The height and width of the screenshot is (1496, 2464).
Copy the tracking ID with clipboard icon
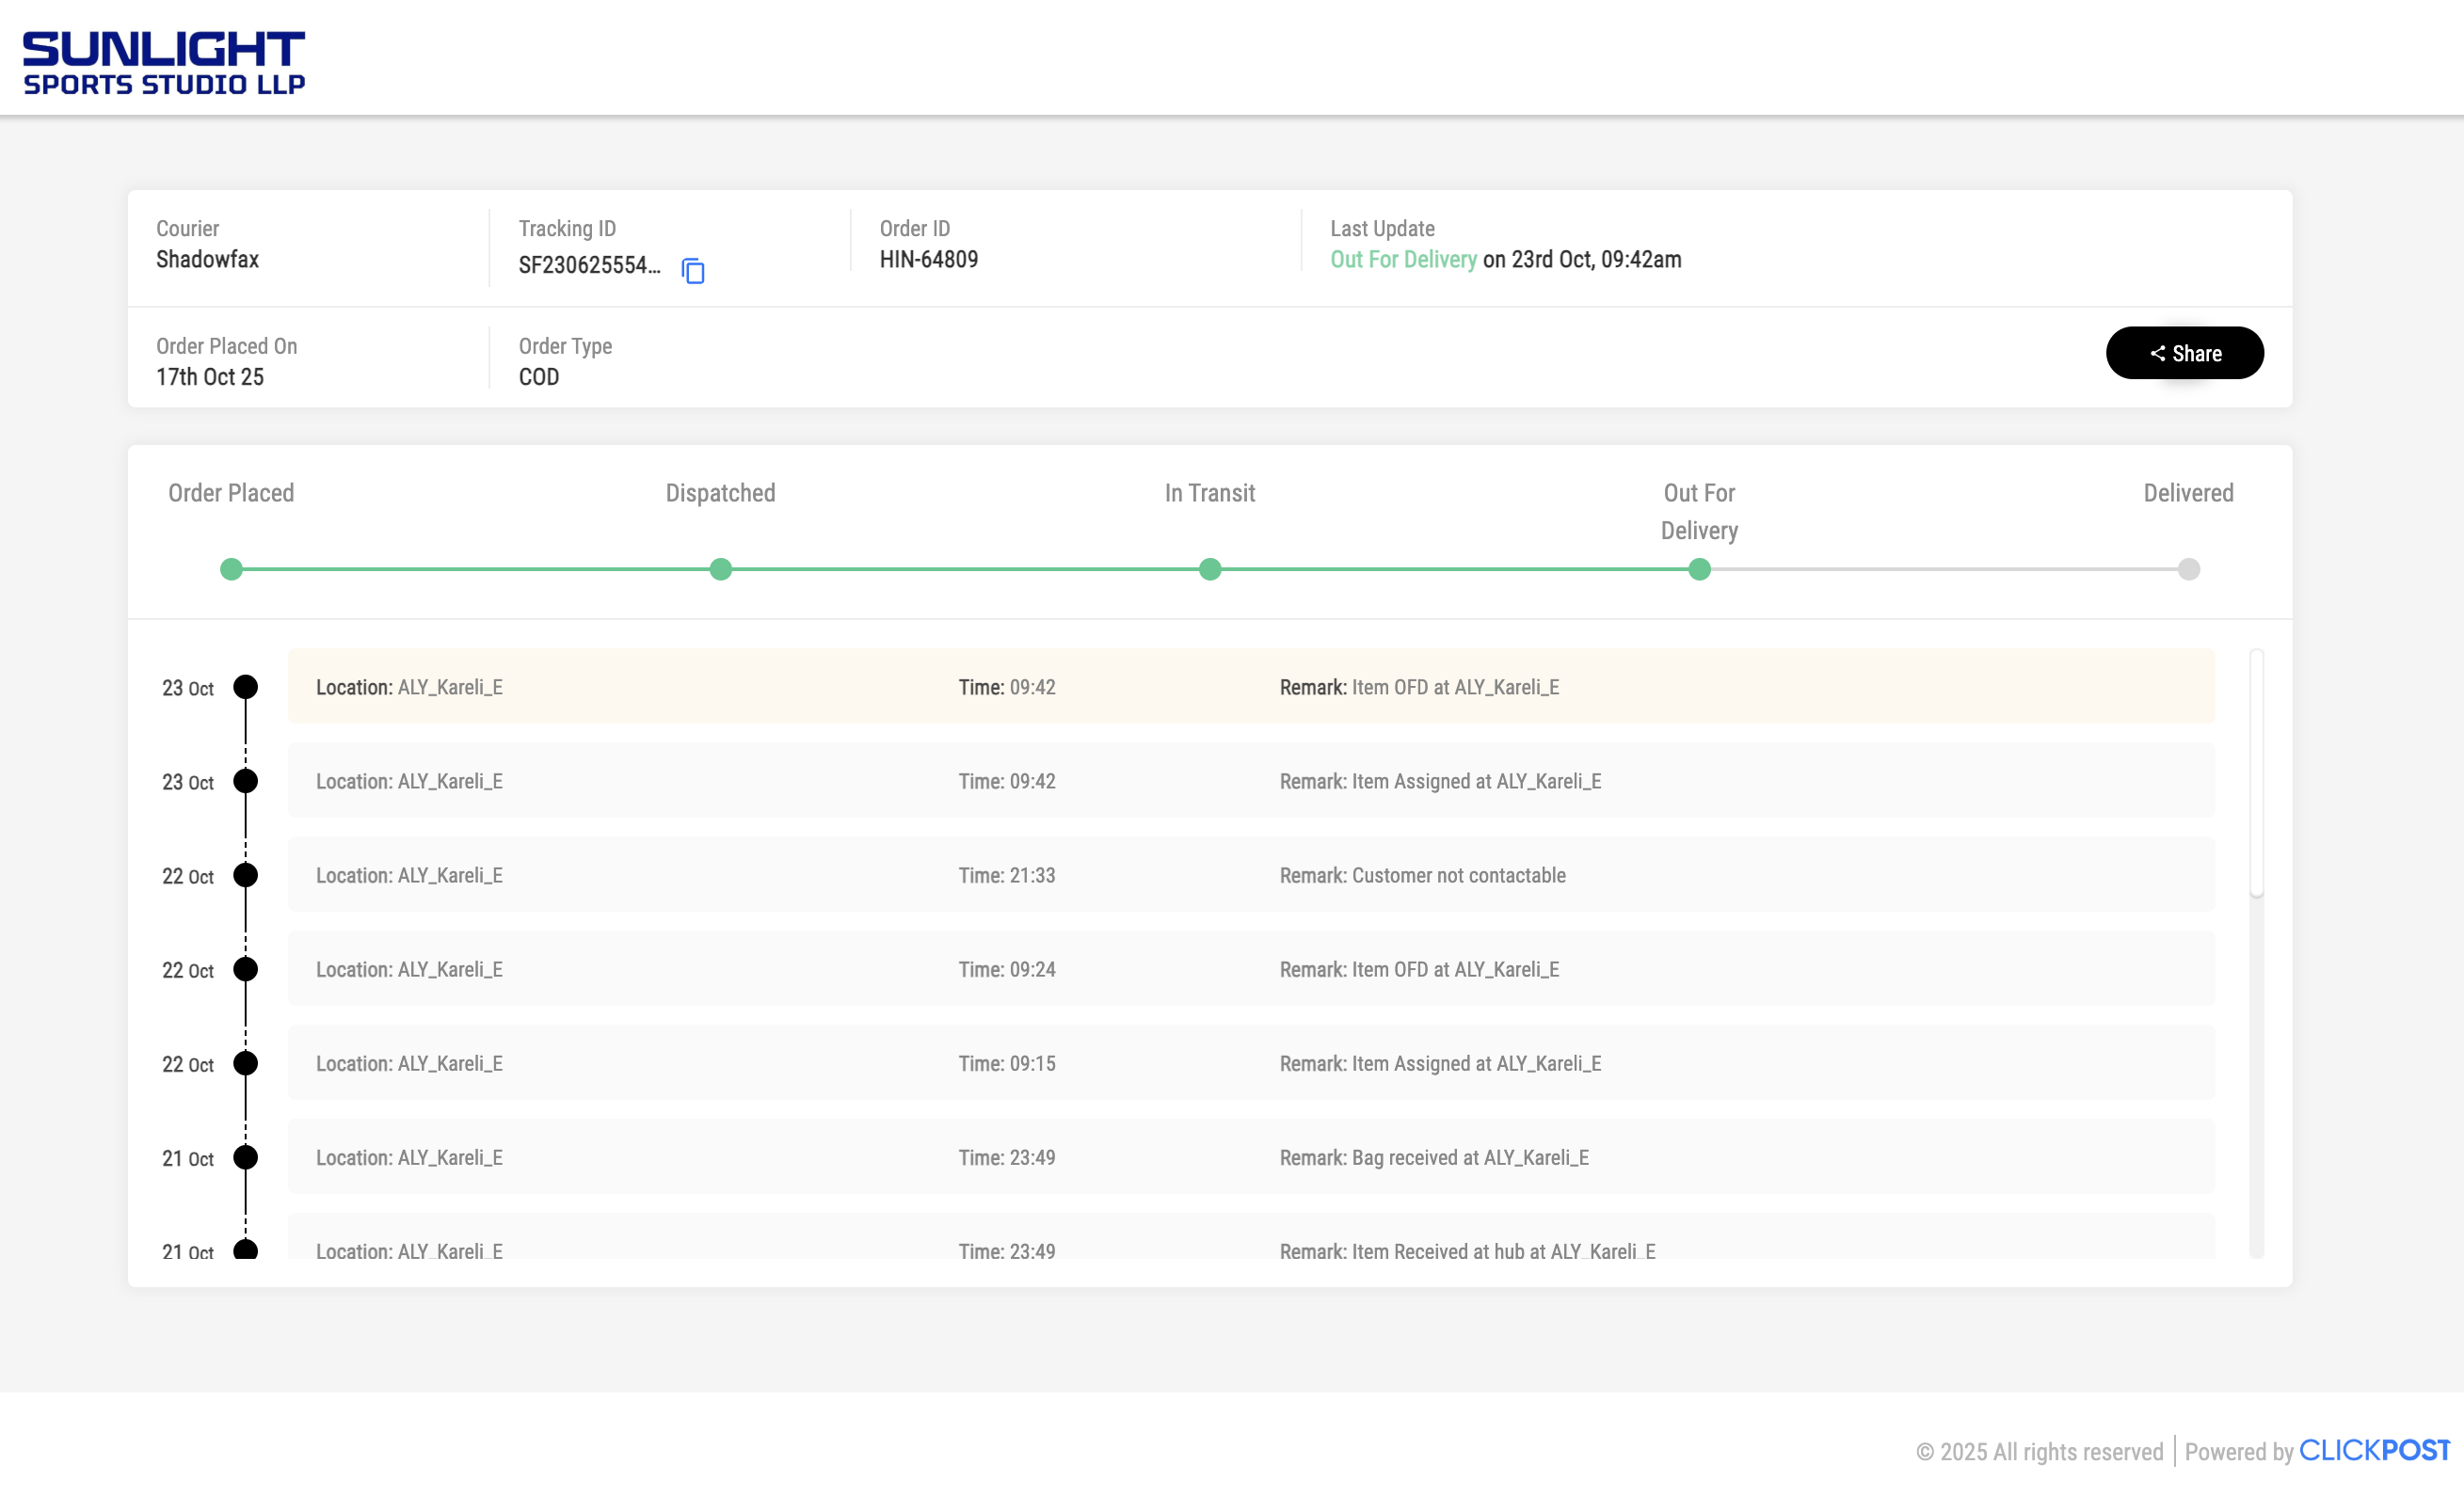692,270
